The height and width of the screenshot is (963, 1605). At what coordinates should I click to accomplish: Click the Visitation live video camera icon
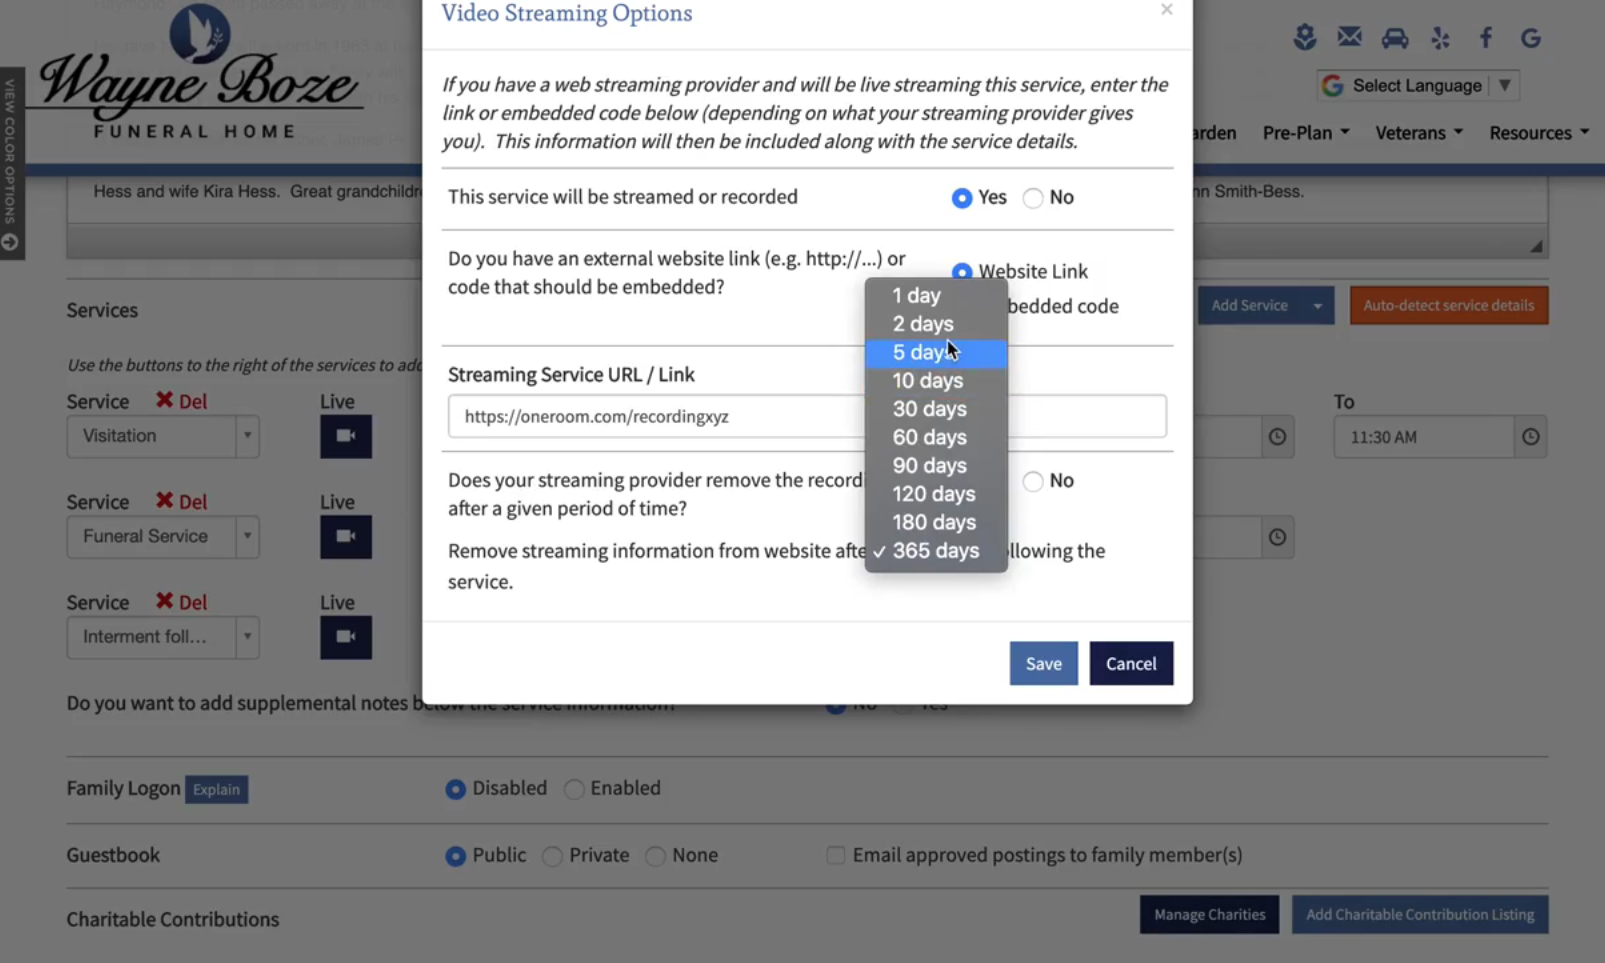[x=345, y=436]
